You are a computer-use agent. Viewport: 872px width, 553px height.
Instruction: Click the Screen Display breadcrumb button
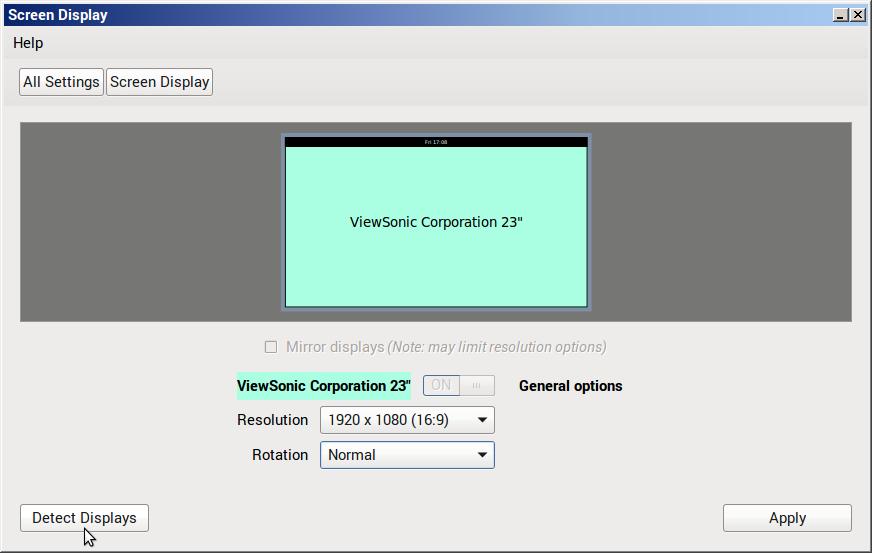[x=159, y=82]
